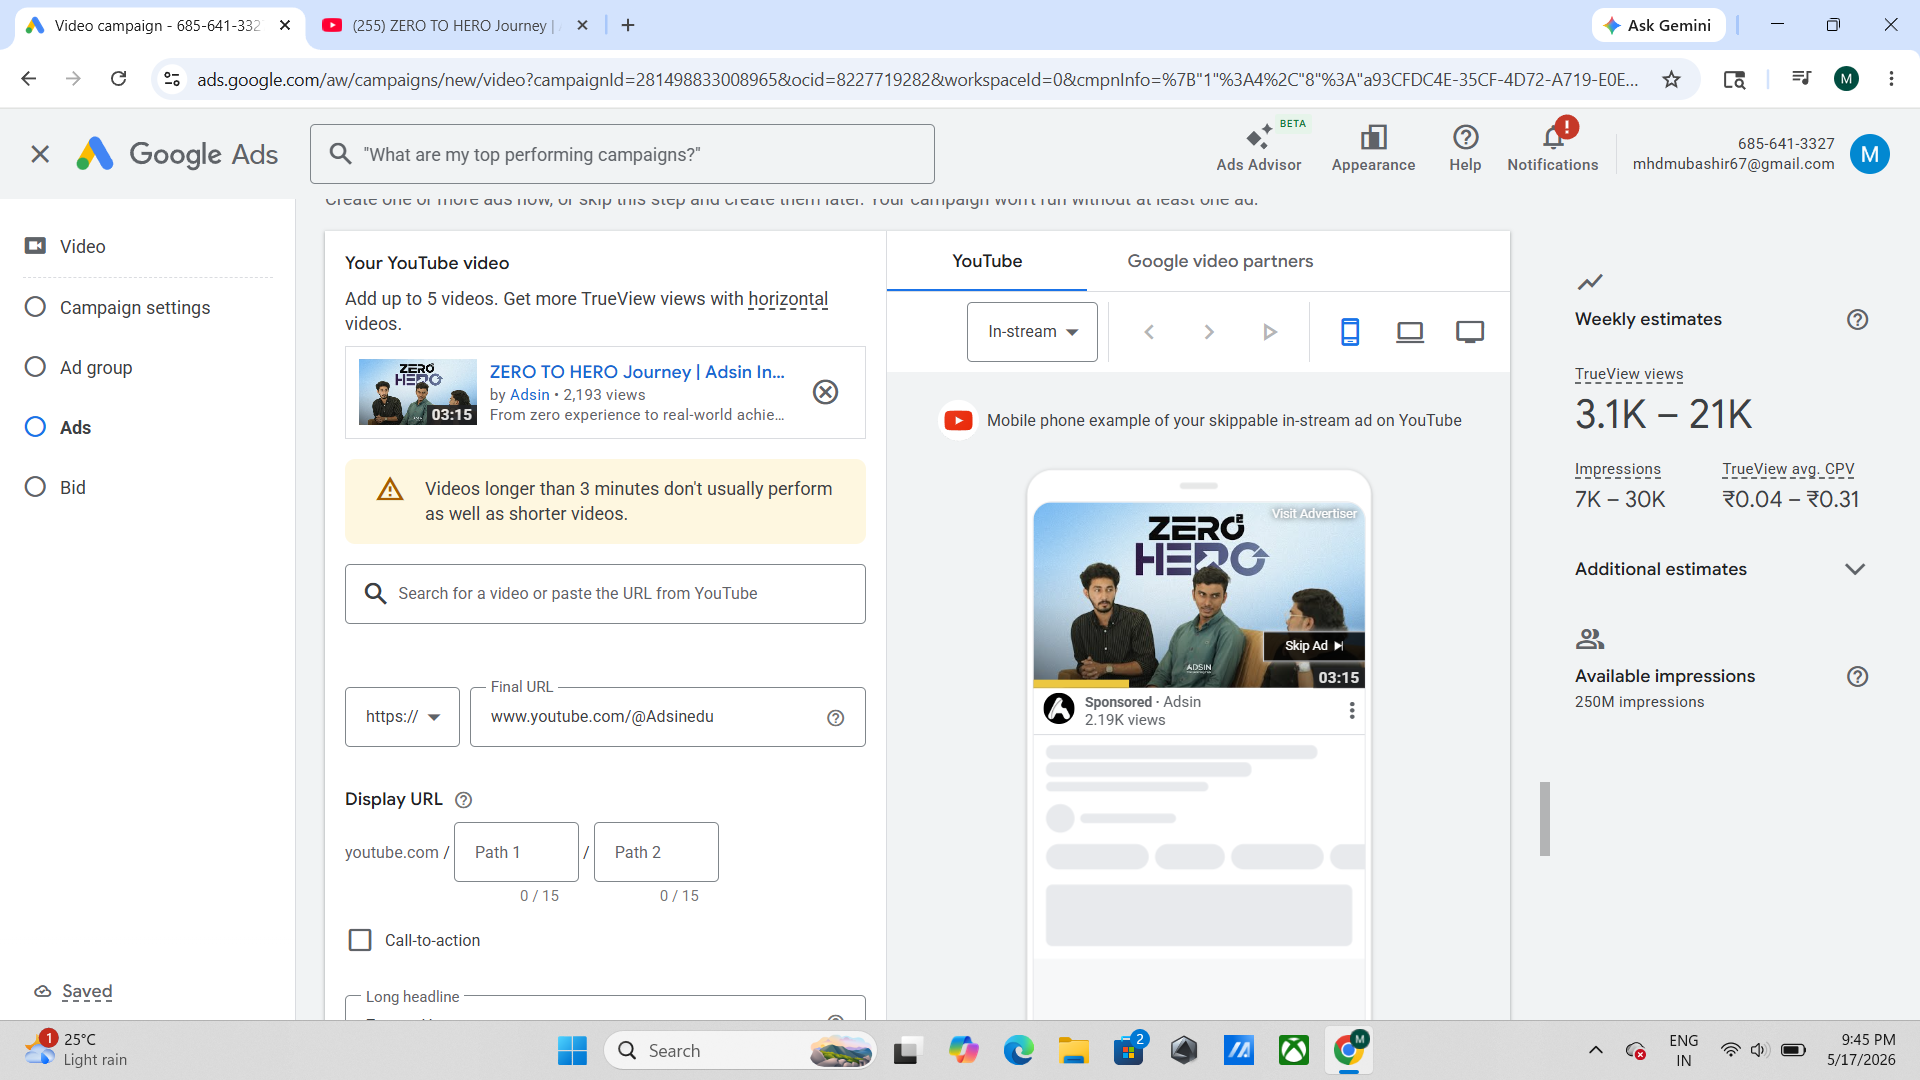Switch to Google video partners tab
1920x1080 pixels.
pyautogui.click(x=1220, y=261)
